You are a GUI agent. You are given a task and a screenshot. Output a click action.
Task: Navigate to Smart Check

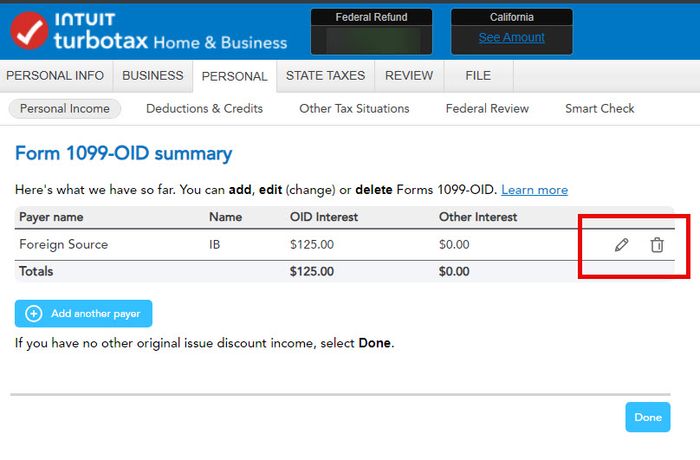click(x=599, y=109)
